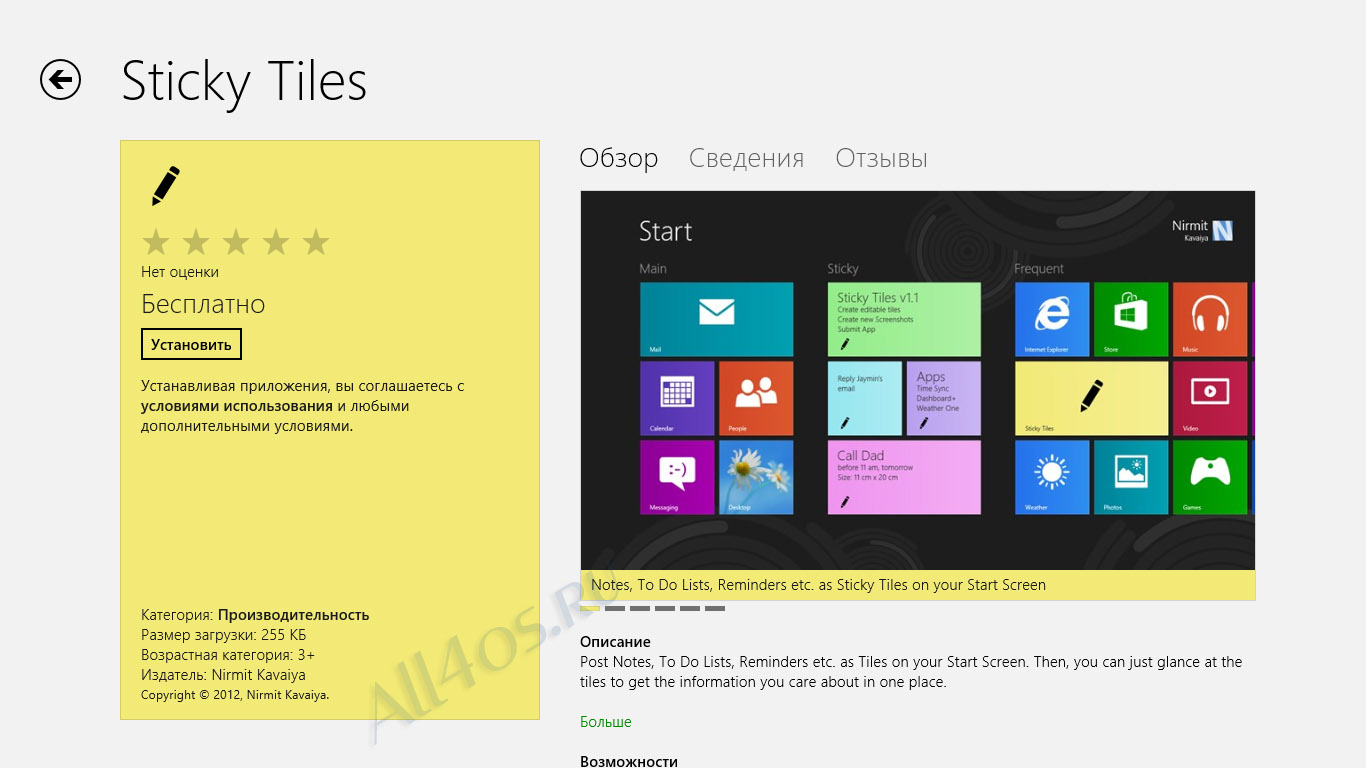Viewport: 1366px width, 768px height.
Task: Click the Sticky Tiles page title
Action: point(244,82)
